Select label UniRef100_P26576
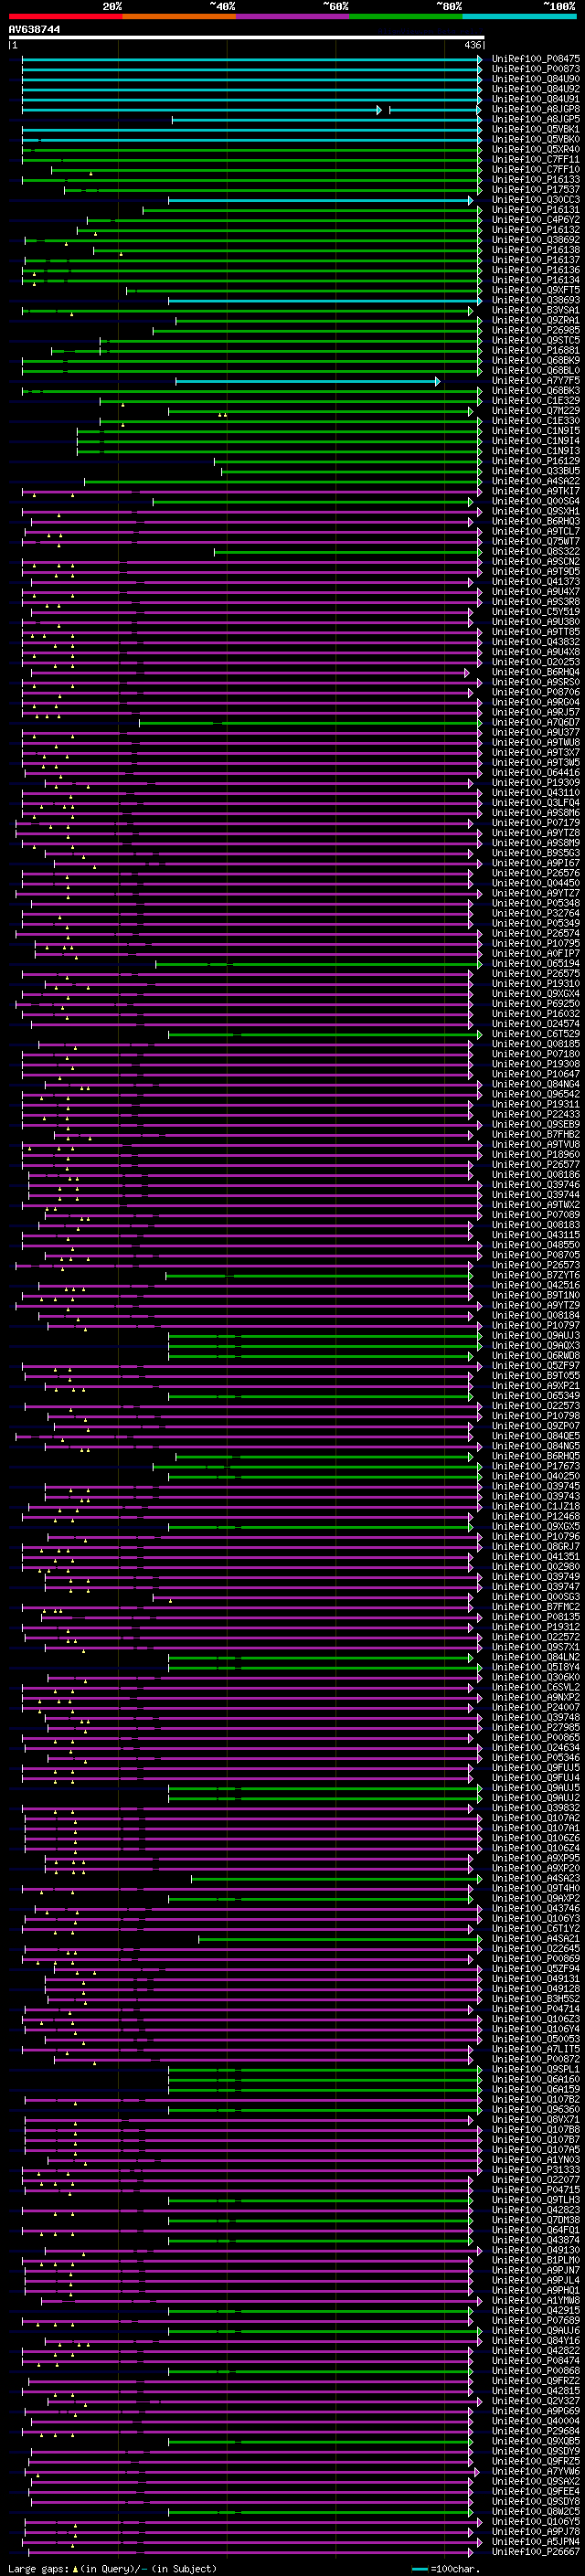Viewport: 585px width, 2576px height. point(536,873)
